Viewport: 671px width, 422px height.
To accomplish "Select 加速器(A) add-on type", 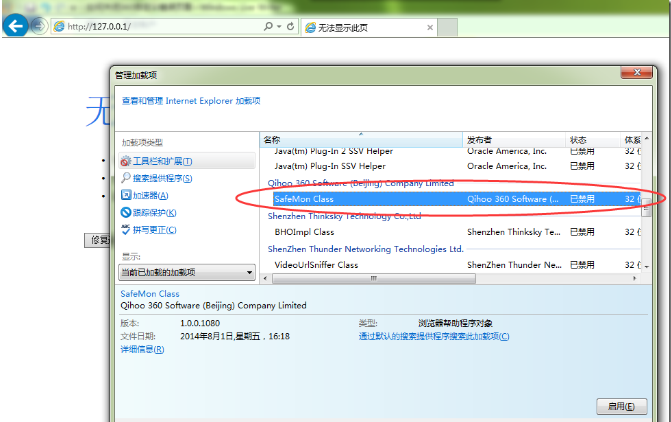I will (150, 196).
